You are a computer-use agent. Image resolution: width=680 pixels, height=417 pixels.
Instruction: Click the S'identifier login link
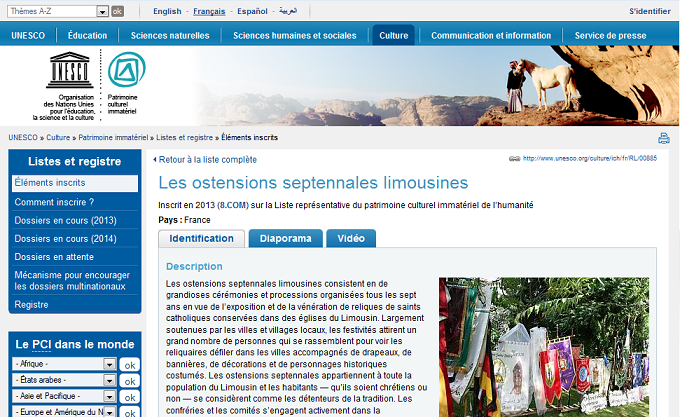[649, 12]
